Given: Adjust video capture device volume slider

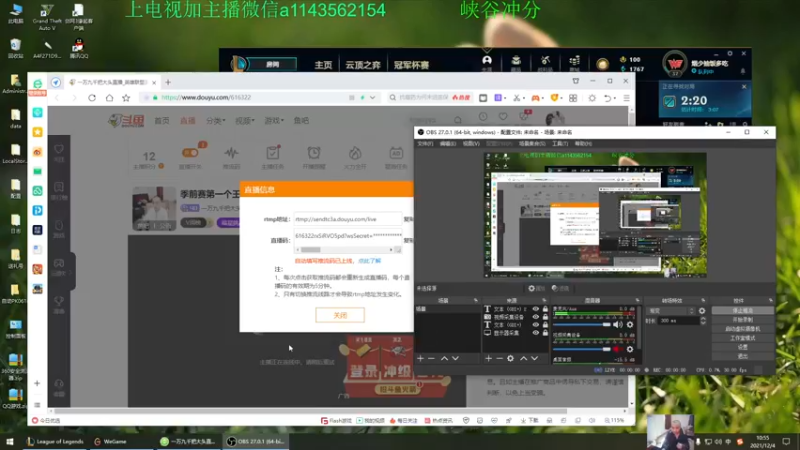Looking at the screenshot, I should (x=582, y=349).
